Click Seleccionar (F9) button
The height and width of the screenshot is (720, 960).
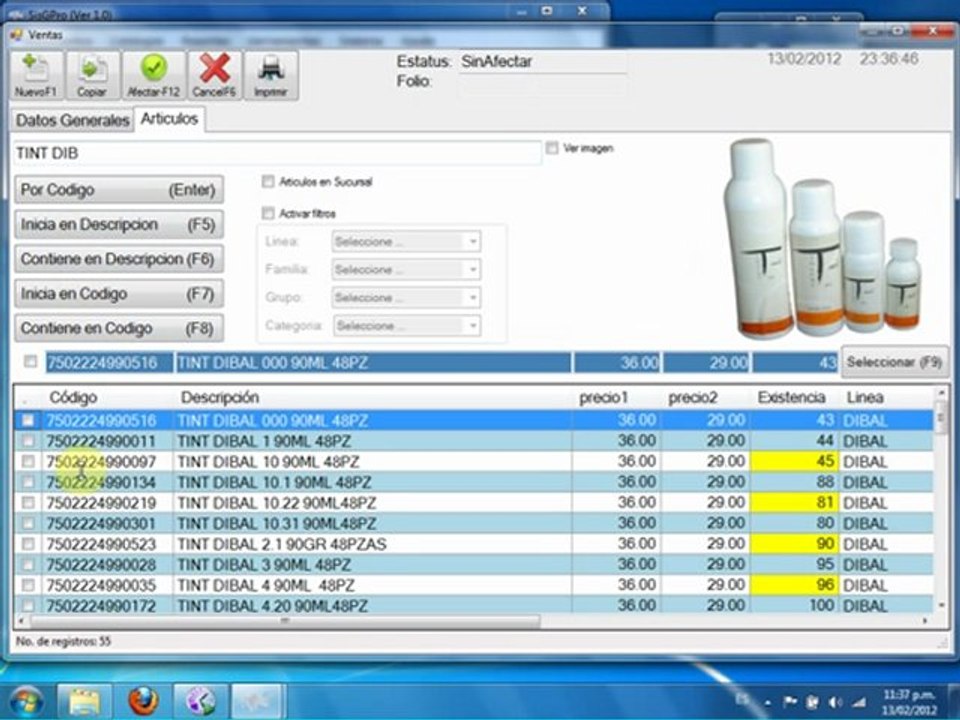894,362
